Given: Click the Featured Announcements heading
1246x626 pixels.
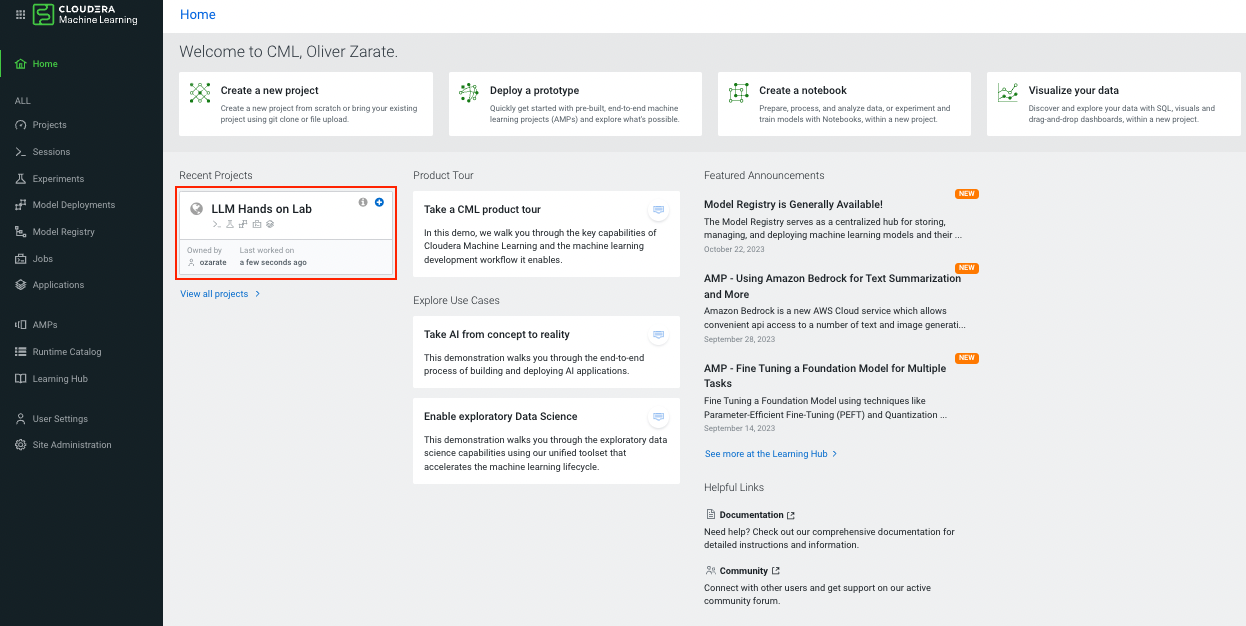Looking at the screenshot, I should click(x=764, y=176).
